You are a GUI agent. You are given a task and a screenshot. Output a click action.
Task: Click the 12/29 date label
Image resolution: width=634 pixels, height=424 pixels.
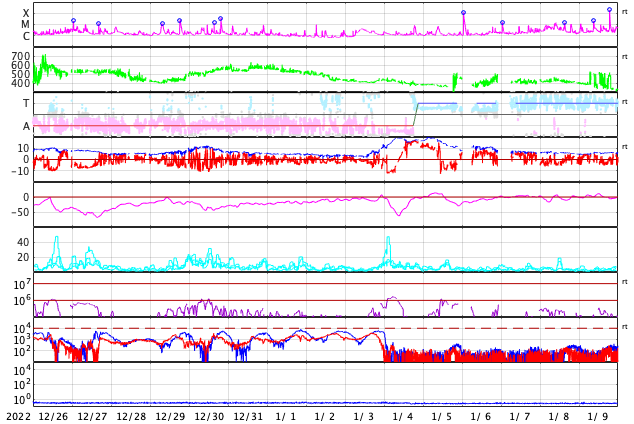tap(170, 417)
